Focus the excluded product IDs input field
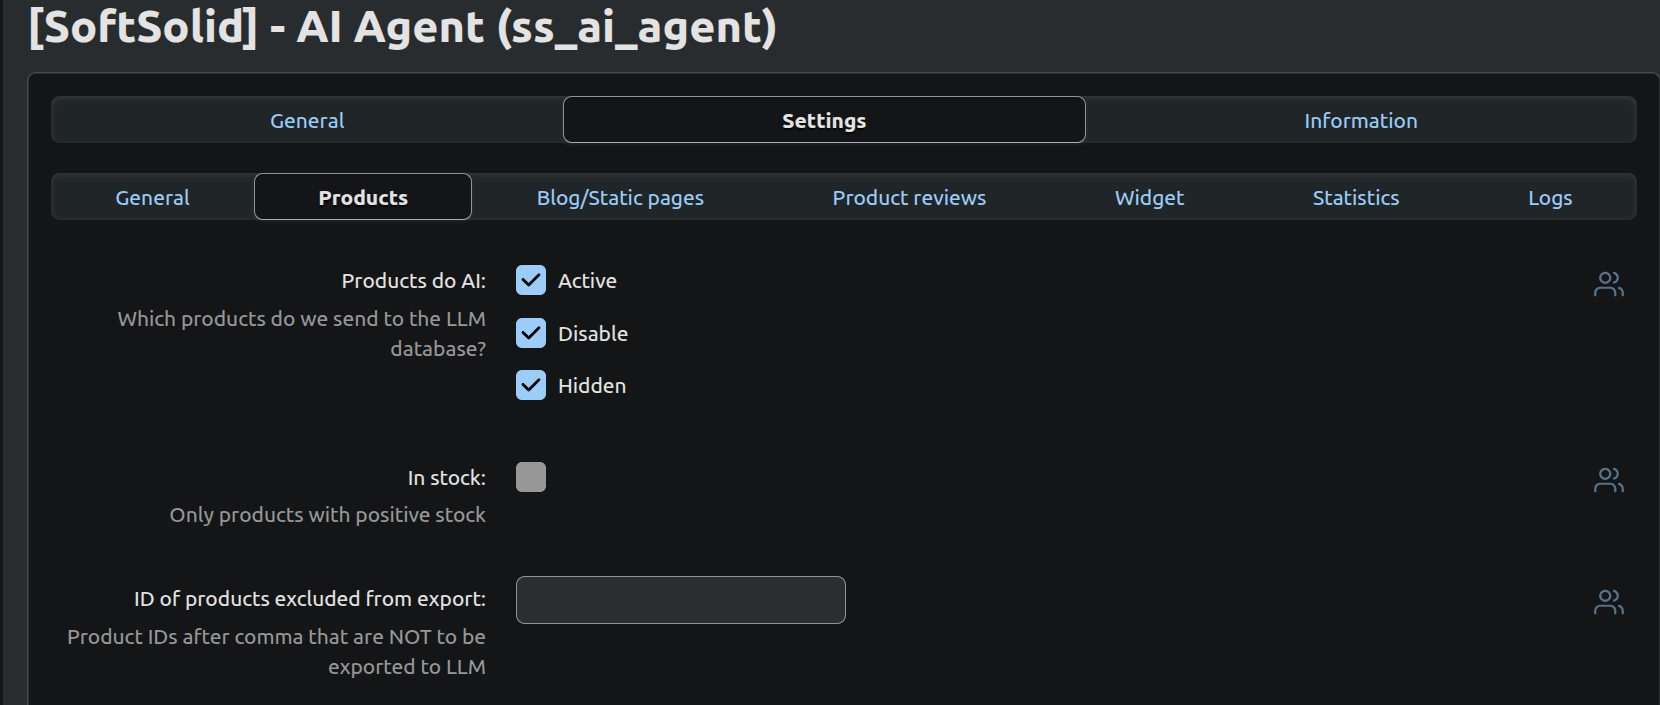The image size is (1660, 705). click(x=680, y=600)
